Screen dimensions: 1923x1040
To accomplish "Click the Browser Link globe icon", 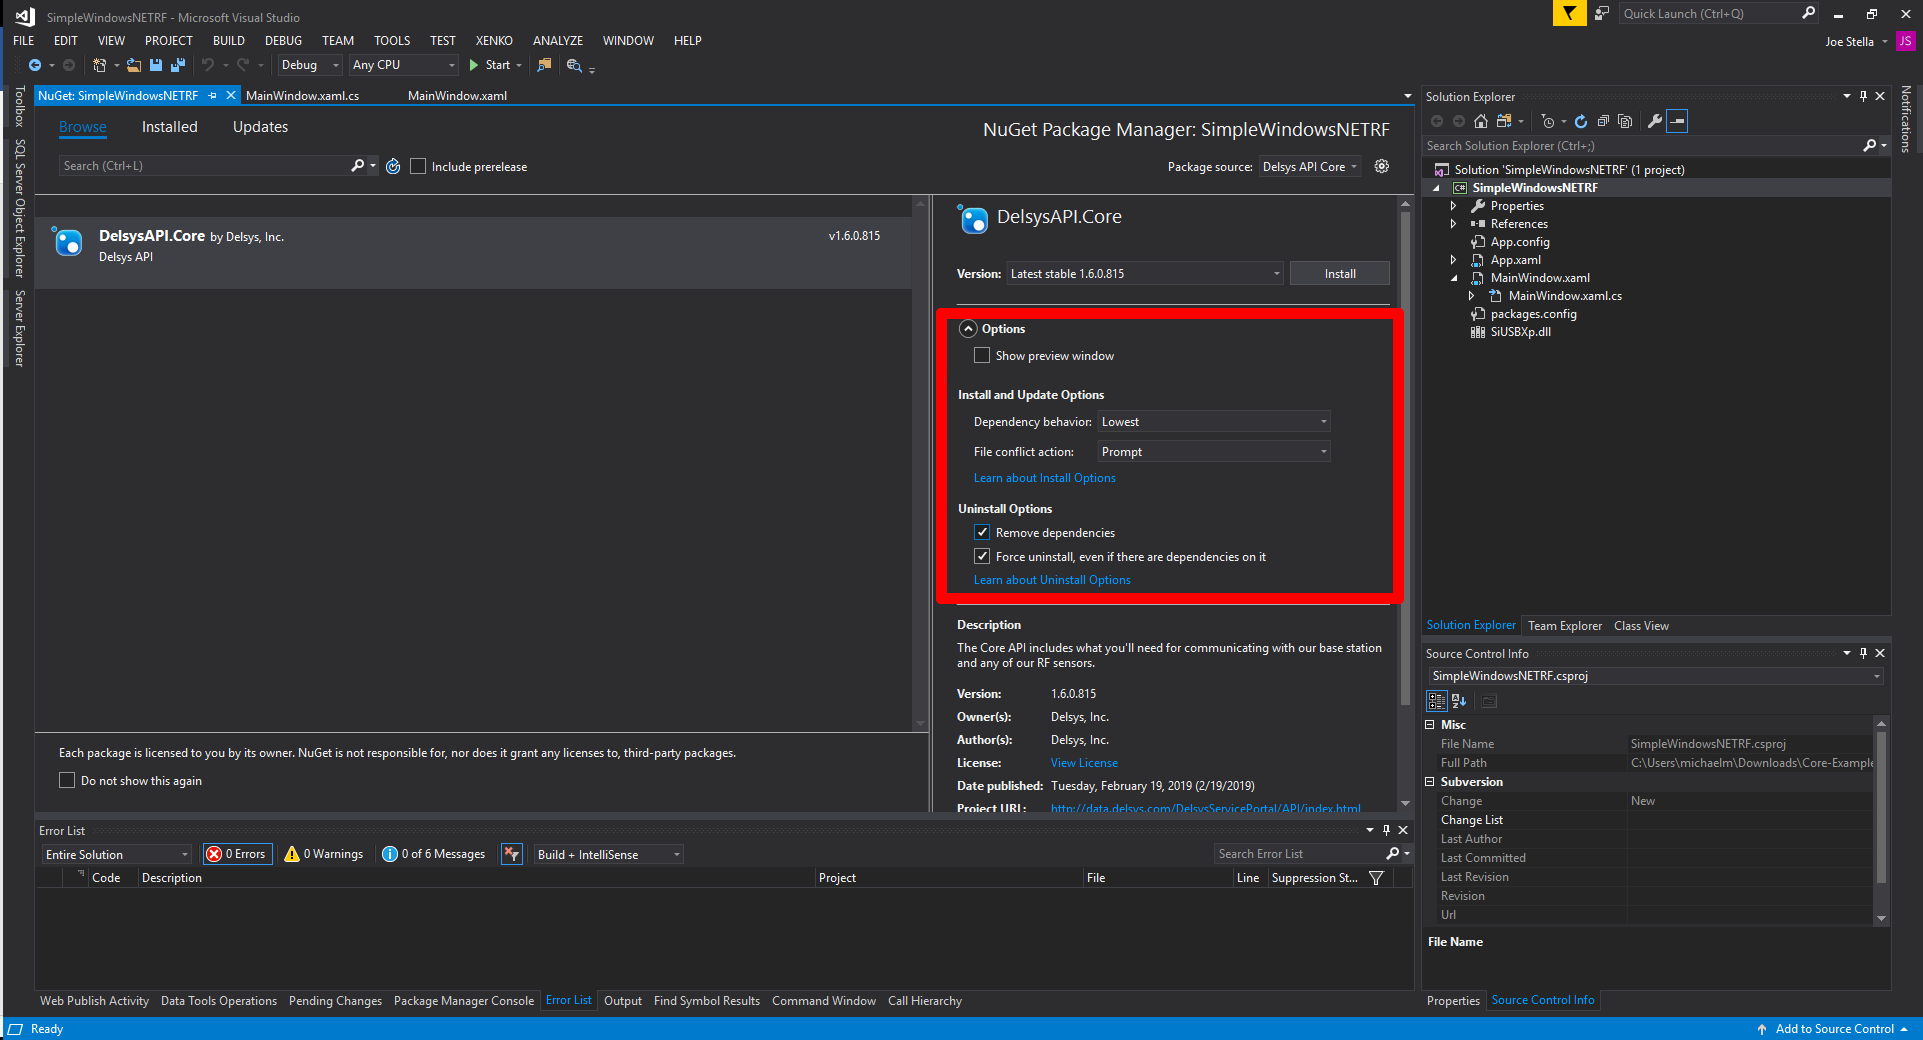I will point(574,65).
